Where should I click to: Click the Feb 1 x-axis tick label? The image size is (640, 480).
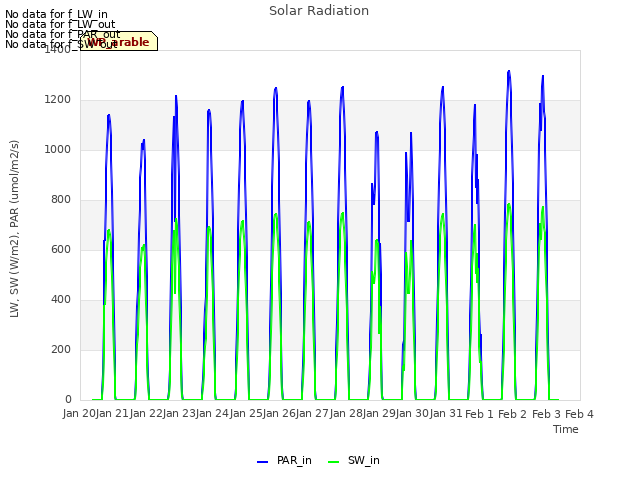(479, 414)
